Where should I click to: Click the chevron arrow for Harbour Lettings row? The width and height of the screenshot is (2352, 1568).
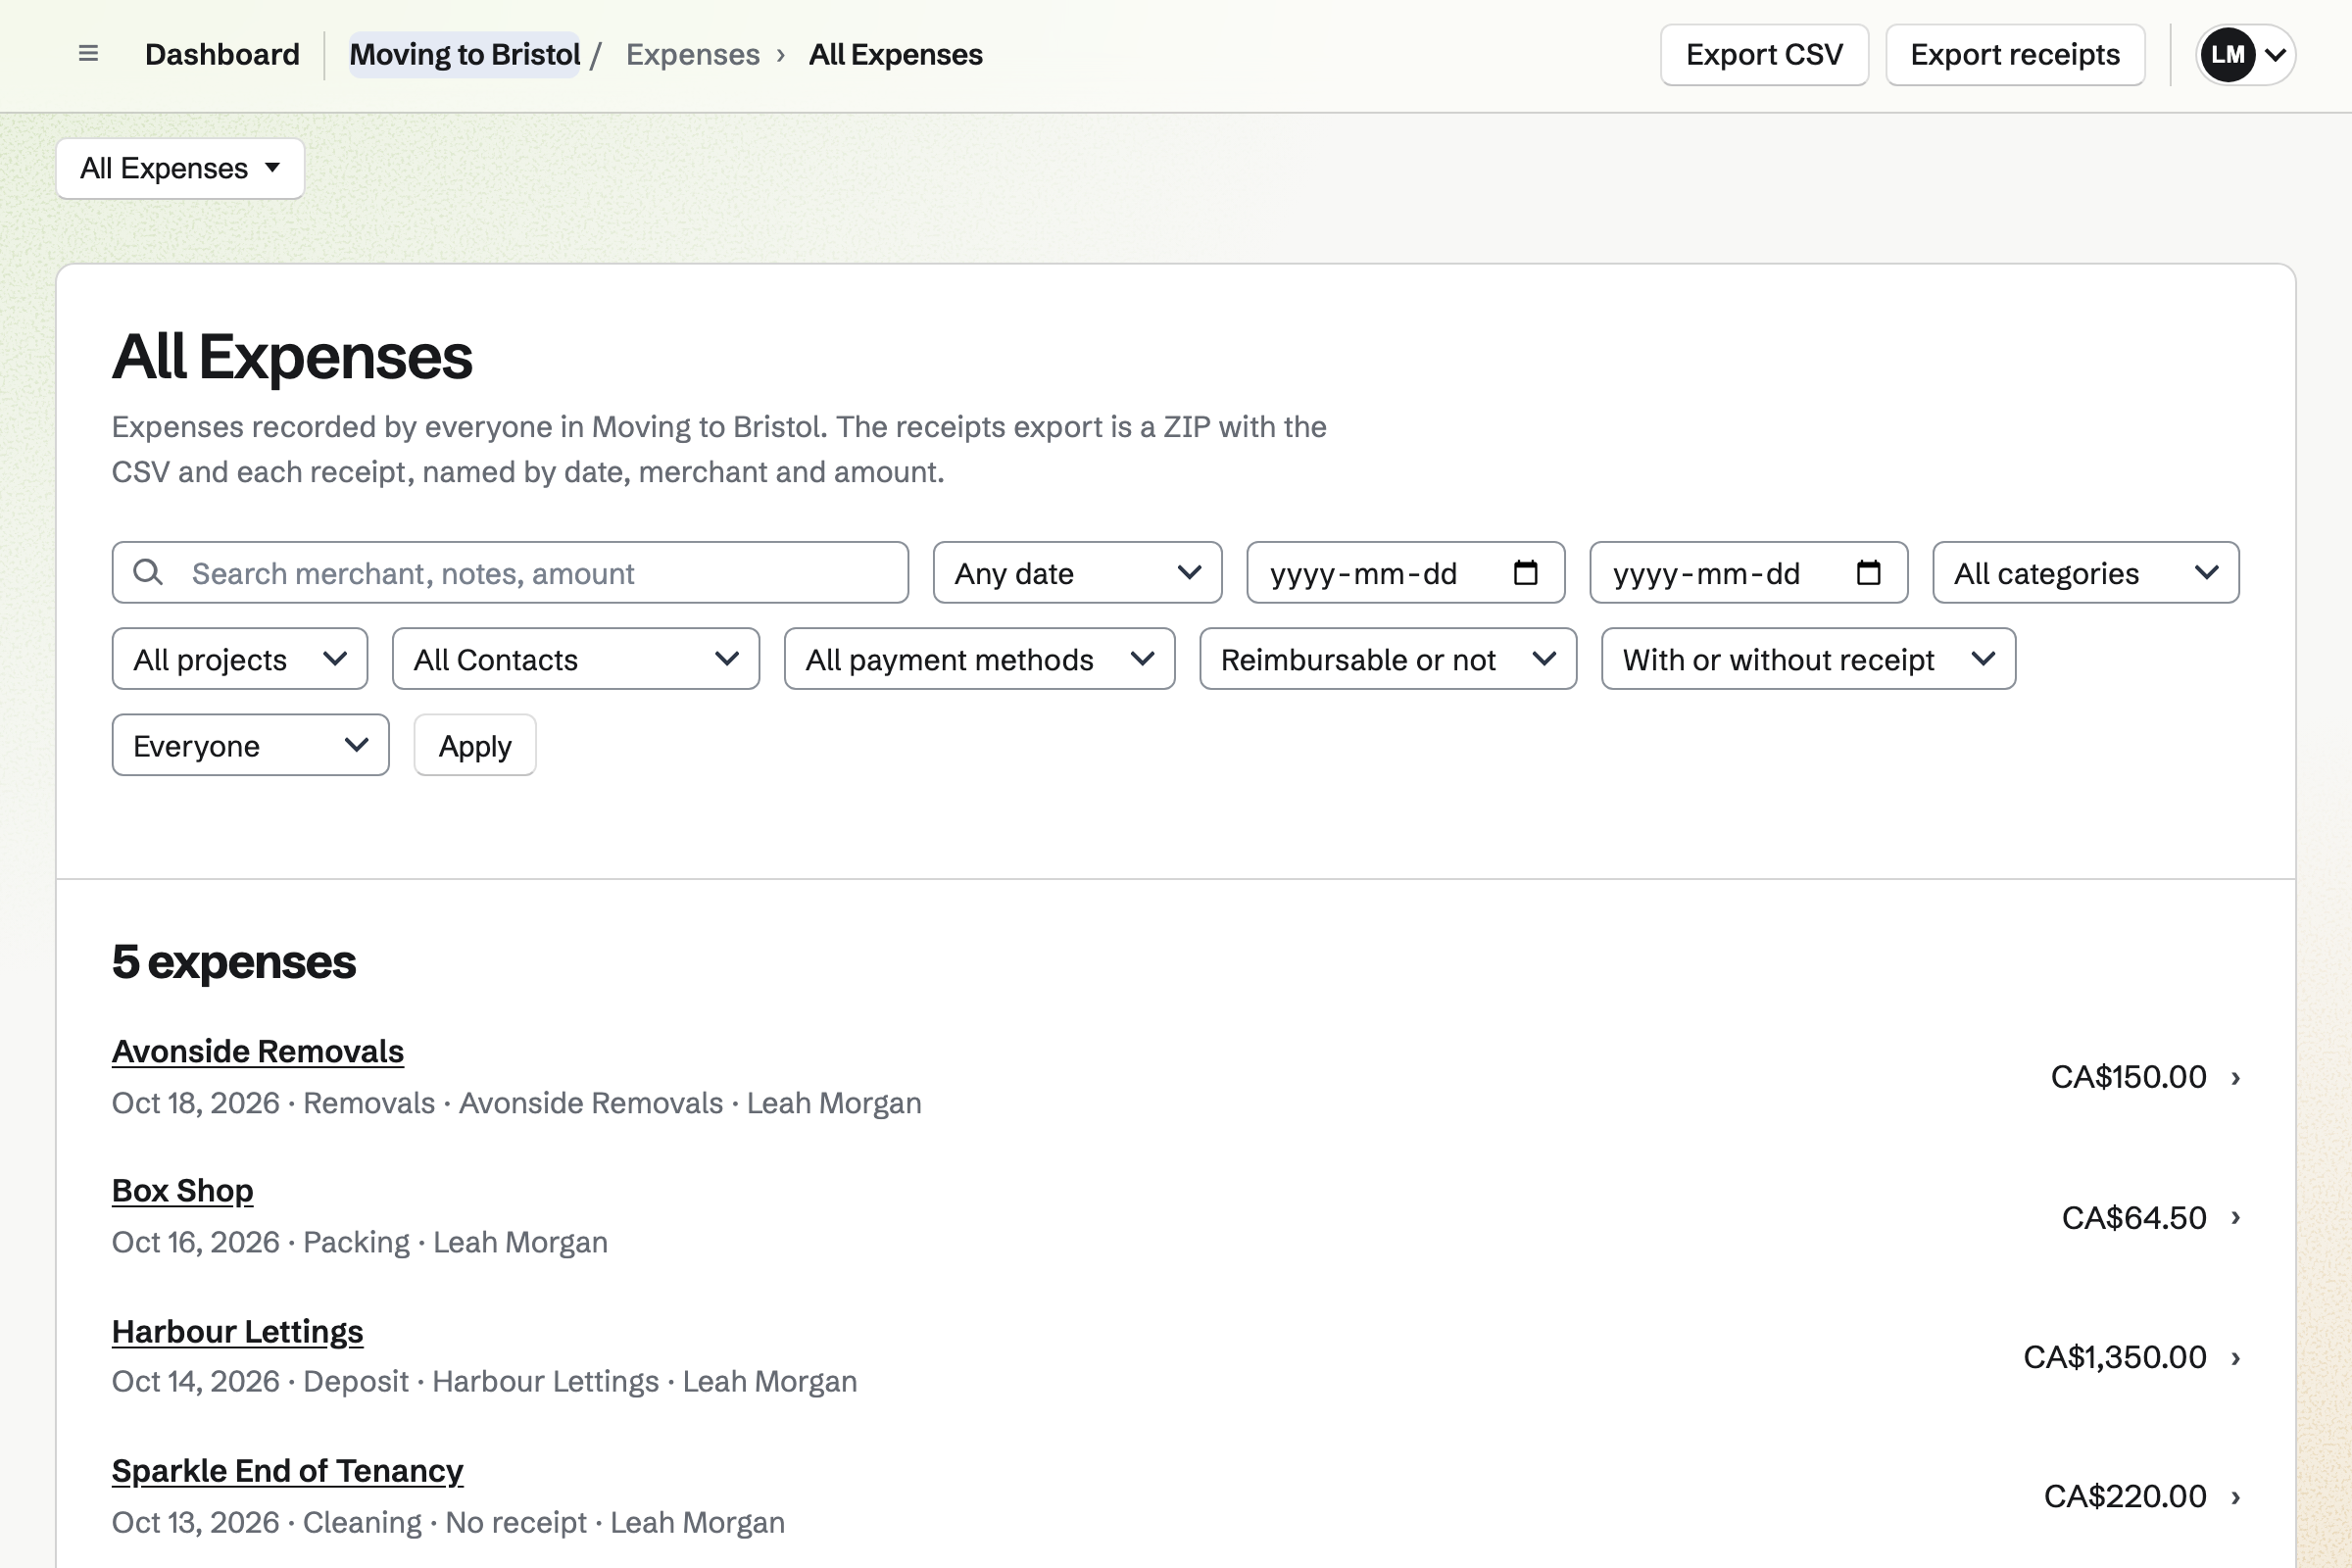point(2235,1357)
